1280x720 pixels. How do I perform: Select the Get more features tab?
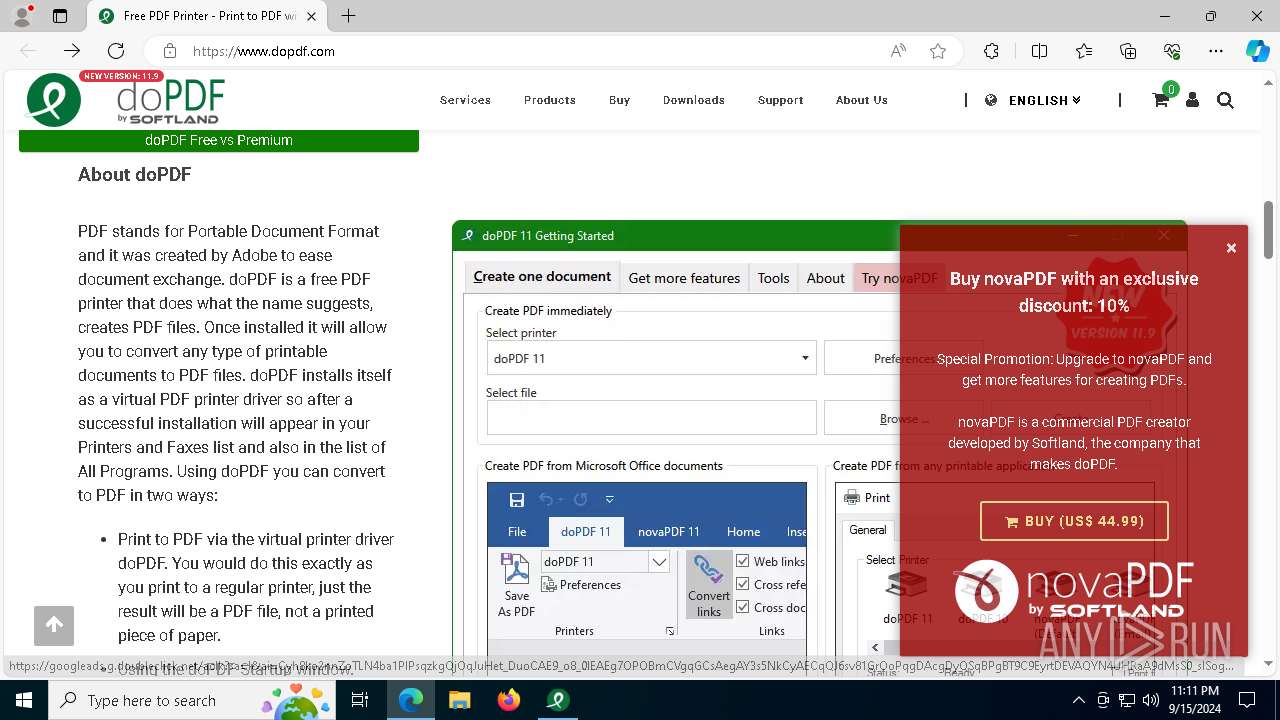684,278
